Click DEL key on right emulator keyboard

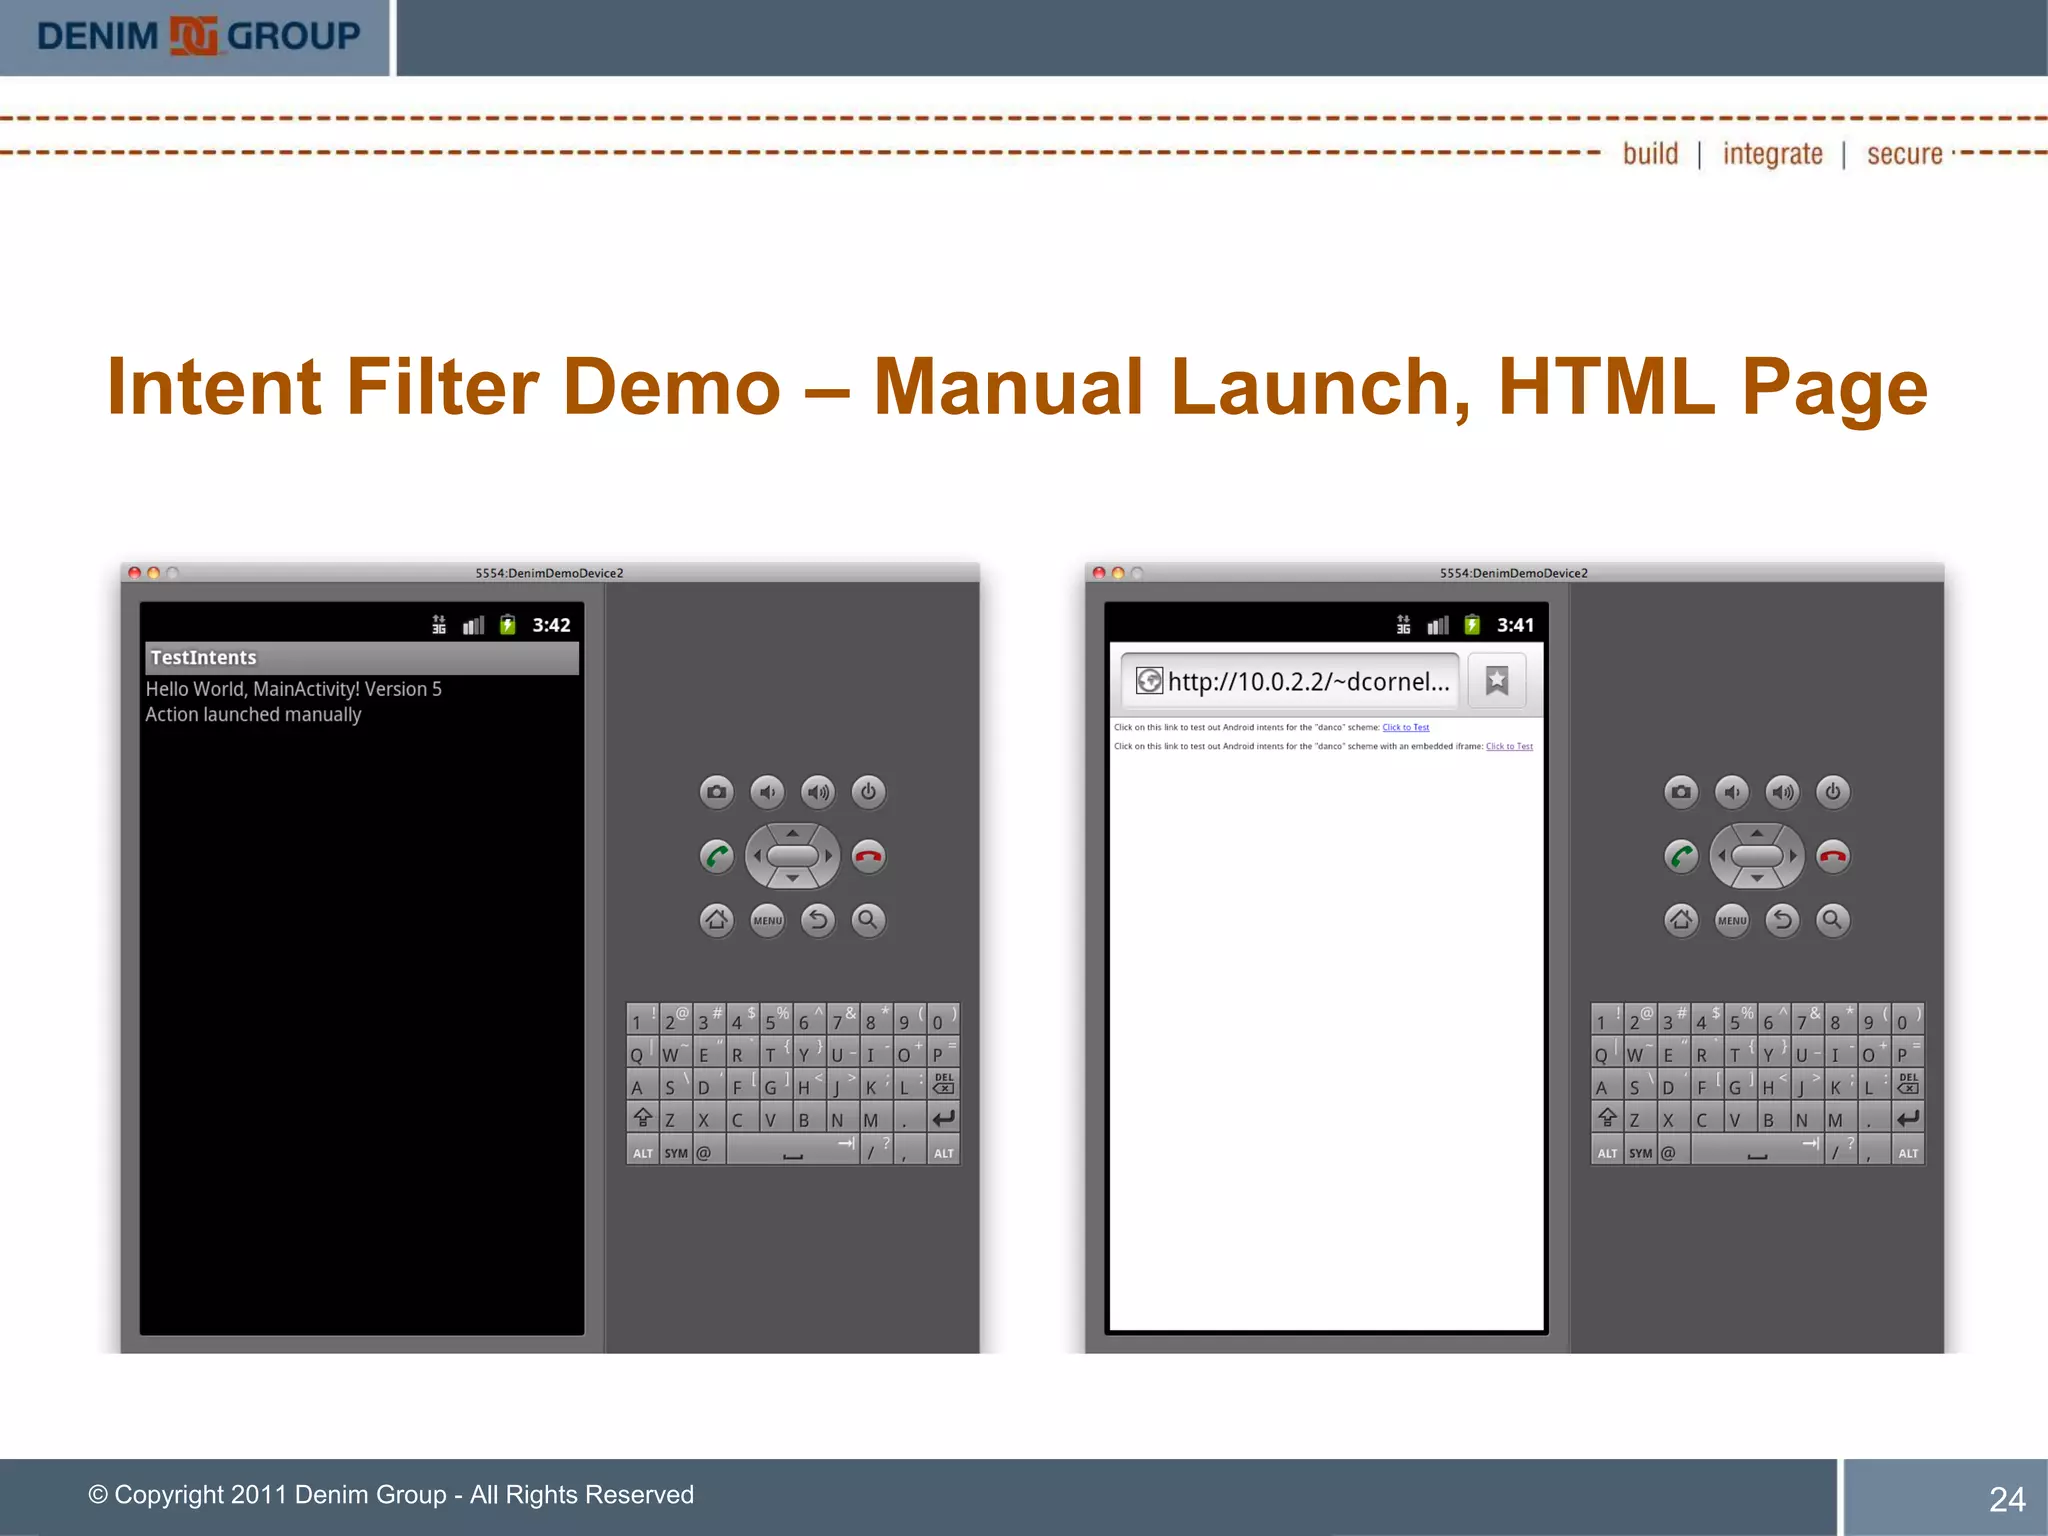(x=1908, y=1085)
